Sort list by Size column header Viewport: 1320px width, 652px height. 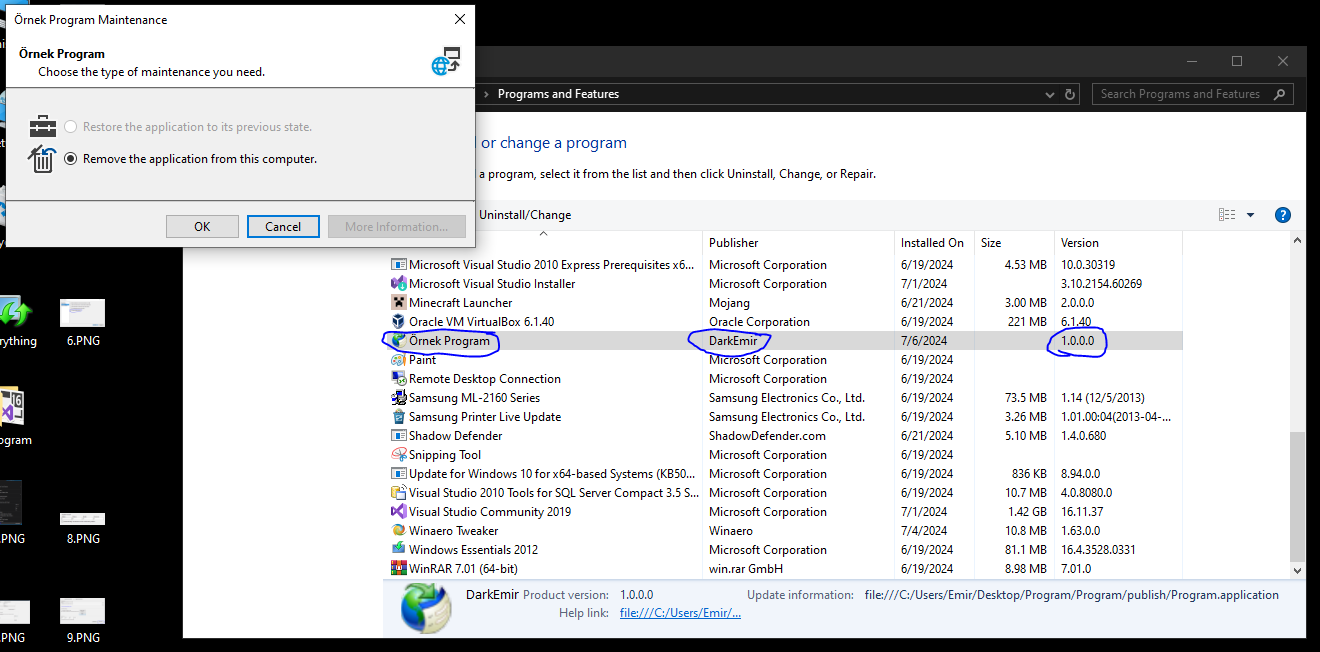click(x=1014, y=243)
